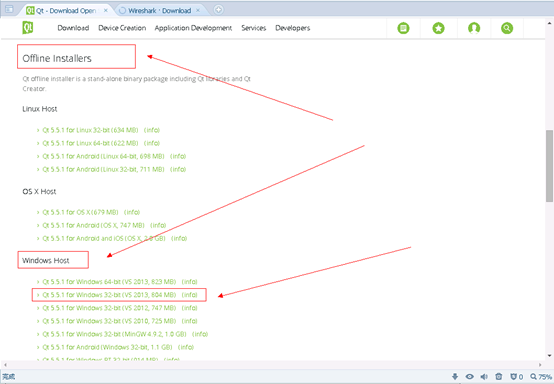Screen dimensions: 554x384
Task: Open info for Android Windows 32-bit installer
Action: [186, 347]
